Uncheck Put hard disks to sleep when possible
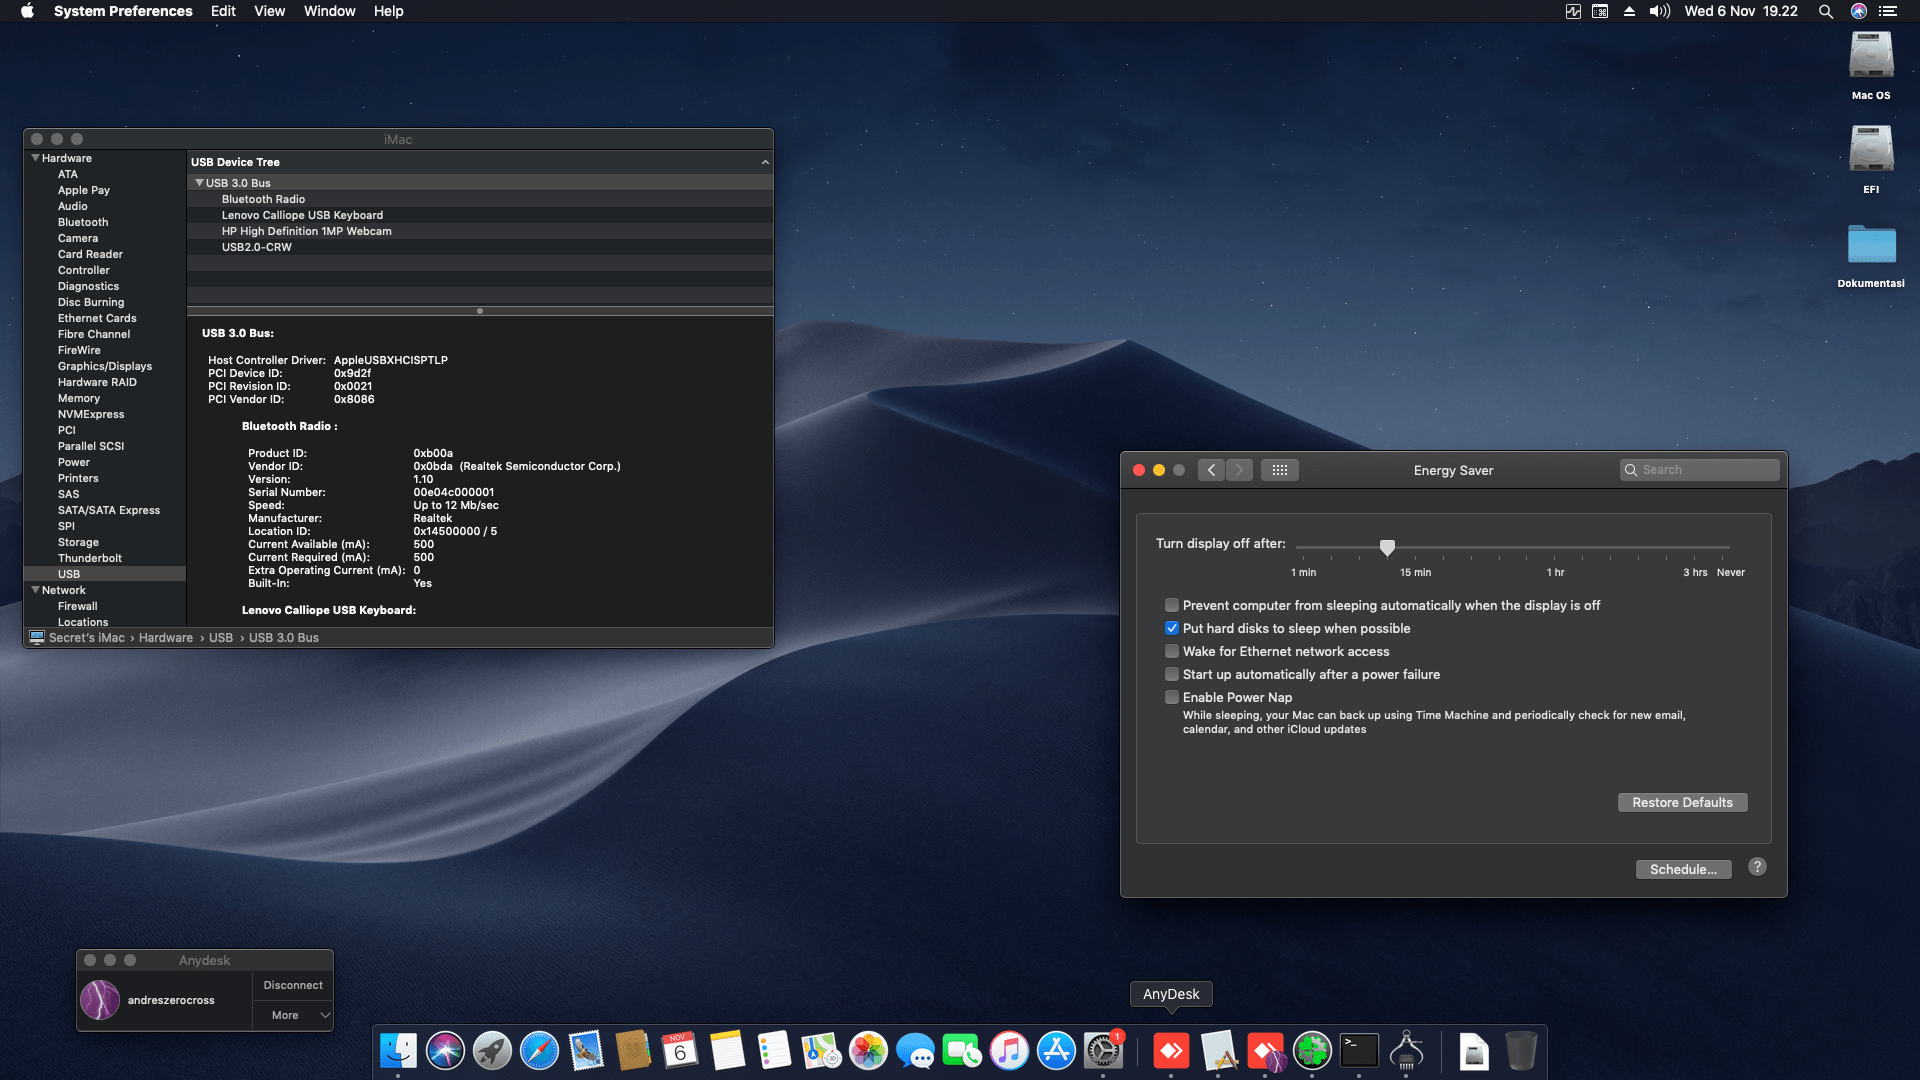Viewport: 1920px width, 1080px height. tap(1171, 628)
